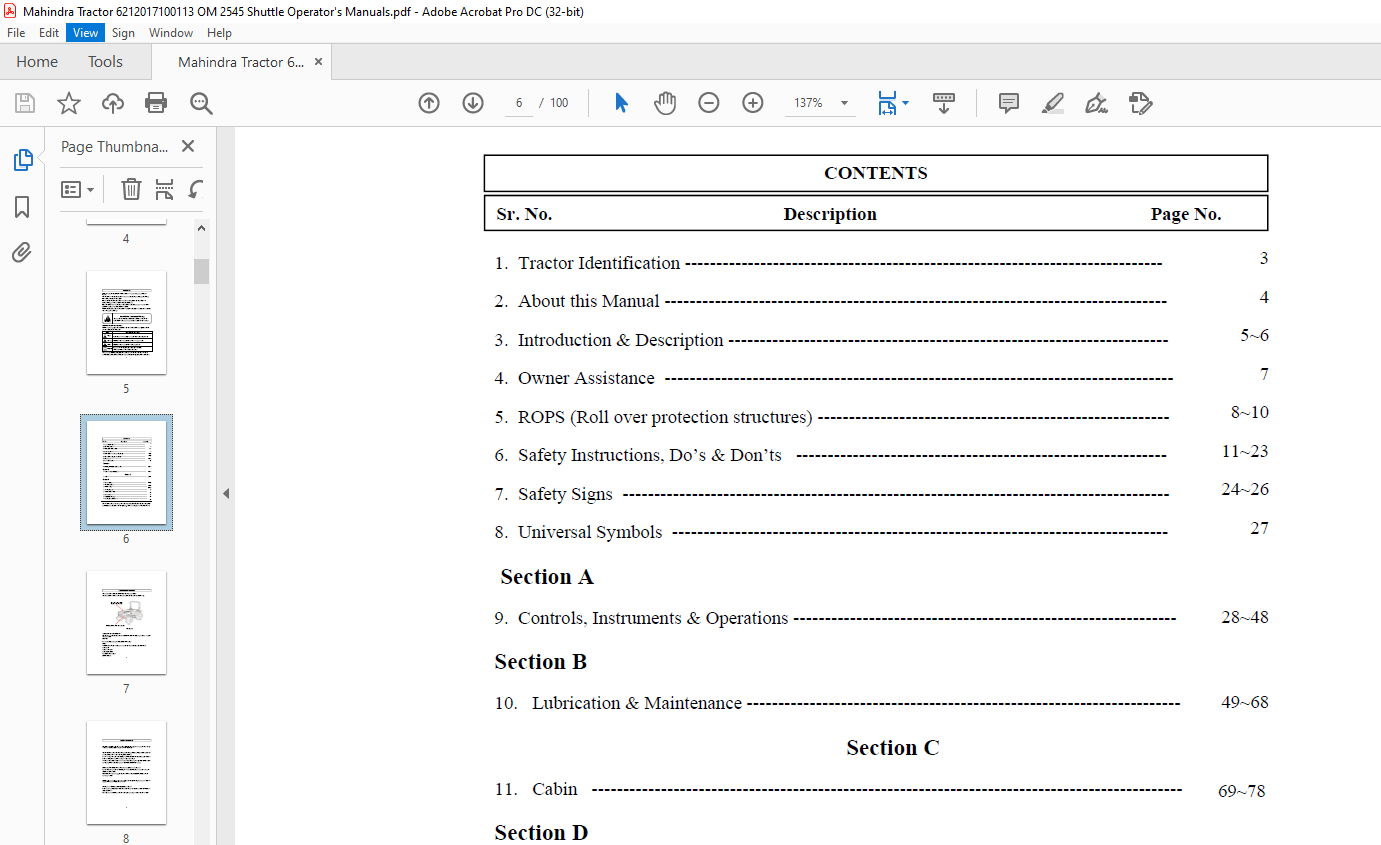Select page 8 thumbnail
This screenshot has height=845, width=1381.
click(x=126, y=772)
